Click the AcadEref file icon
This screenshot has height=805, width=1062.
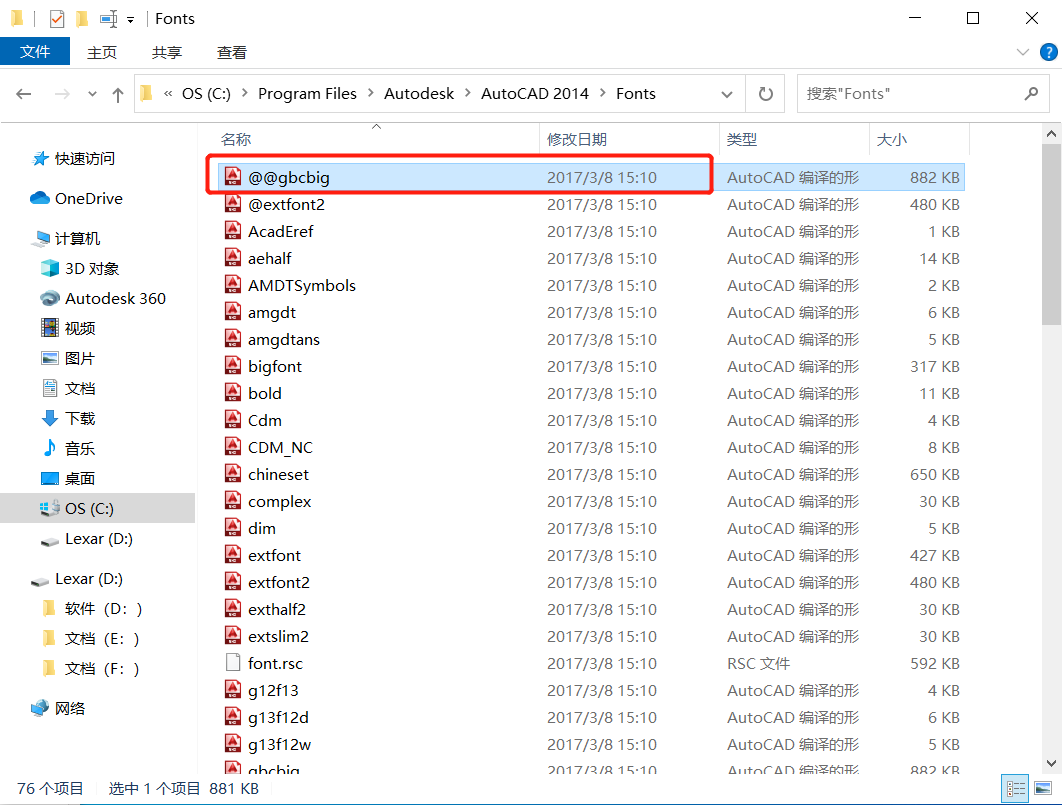click(233, 231)
